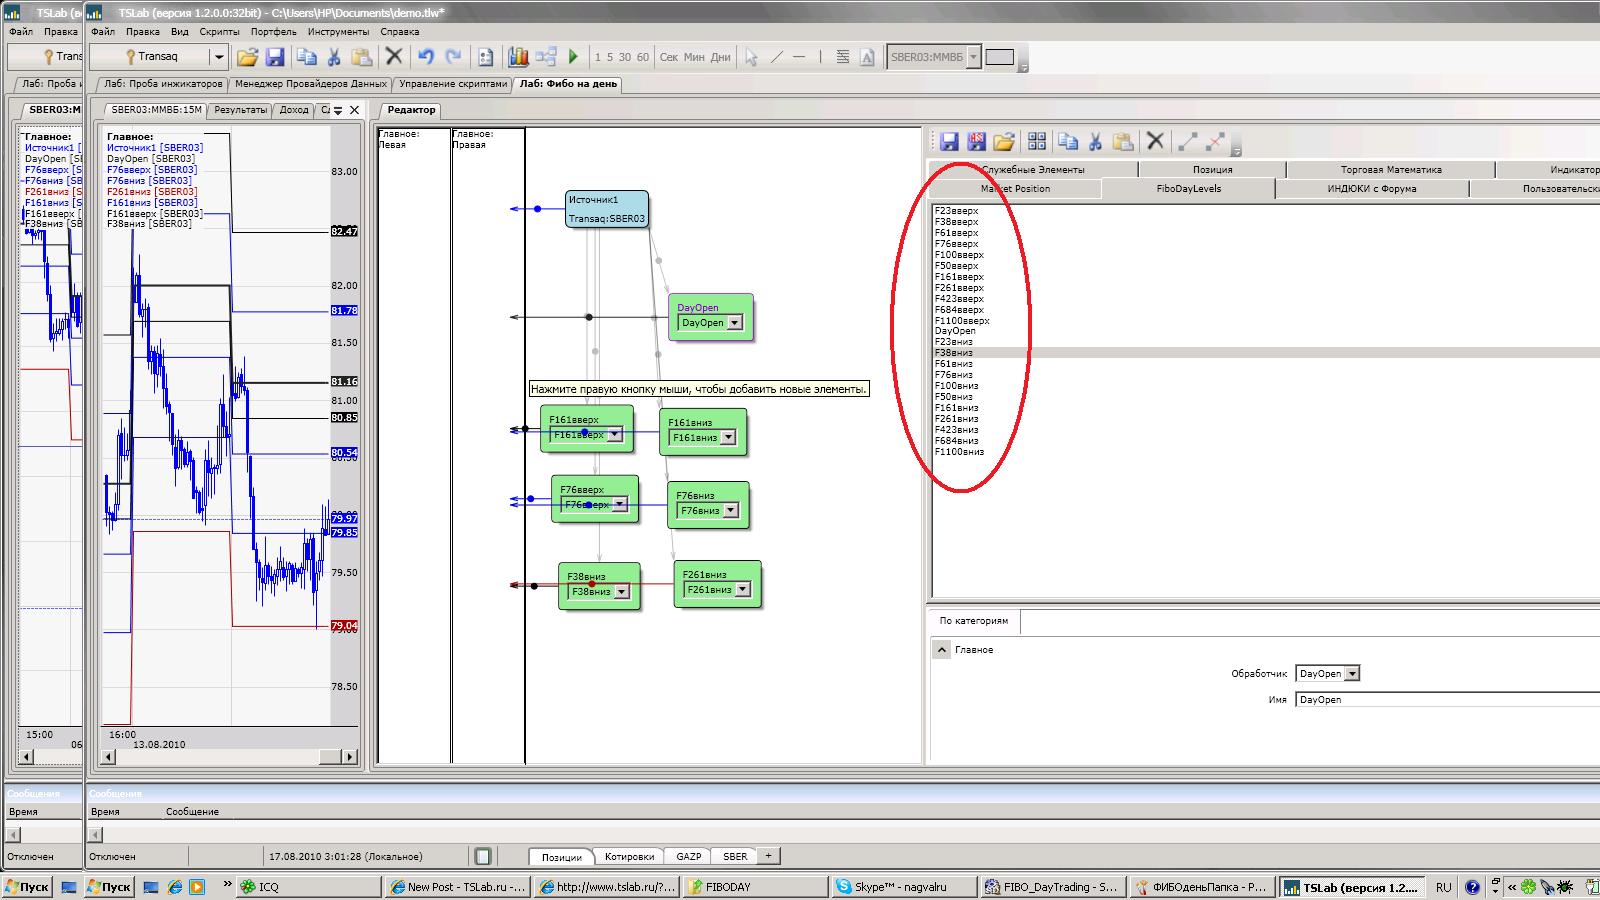Click the 60 interval button

[x=643, y=57]
